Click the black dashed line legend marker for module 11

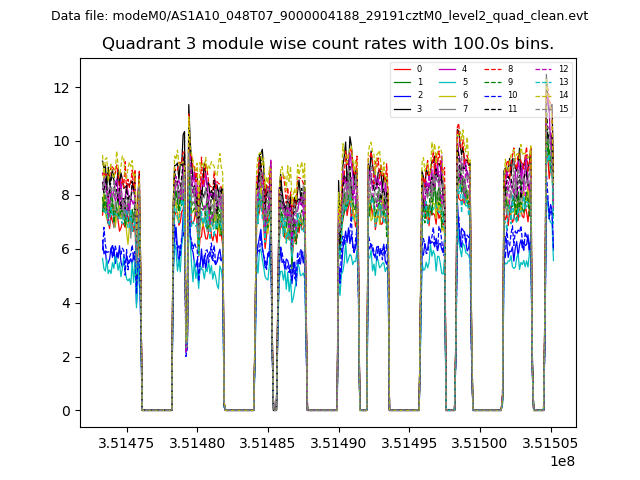pos(492,109)
